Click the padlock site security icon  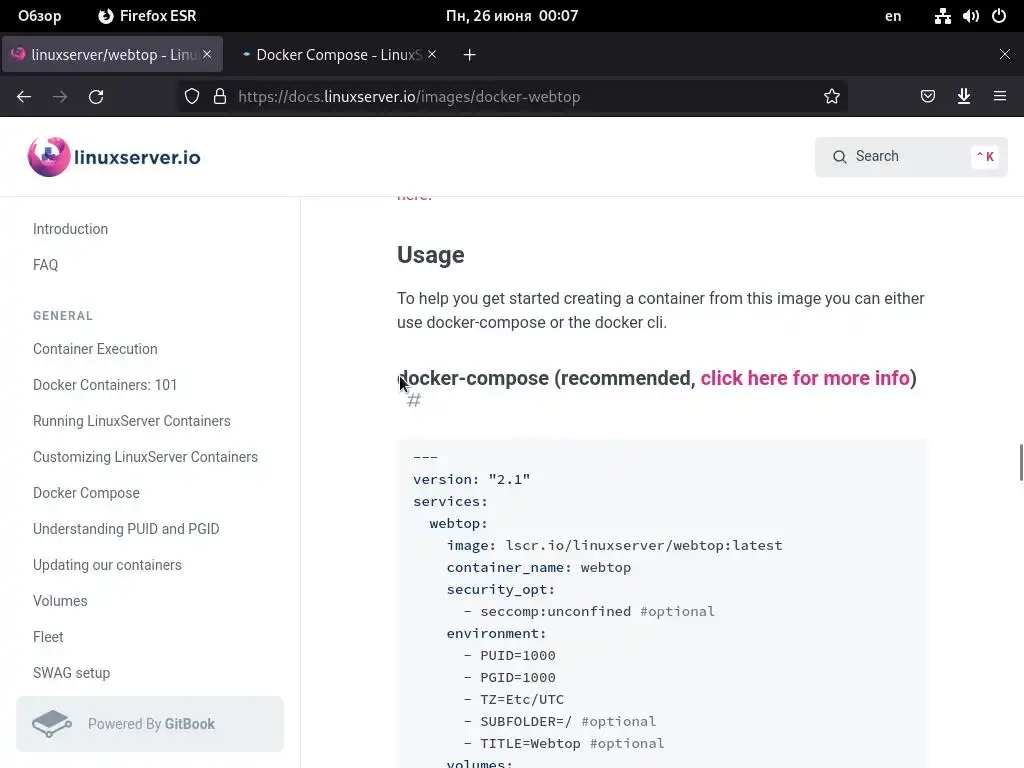pos(220,97)
